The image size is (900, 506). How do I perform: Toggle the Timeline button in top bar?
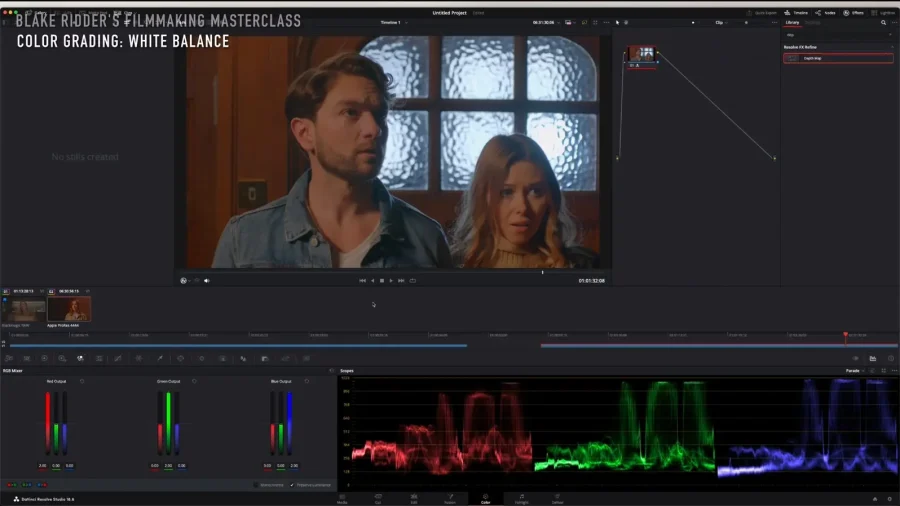point(796,13)
